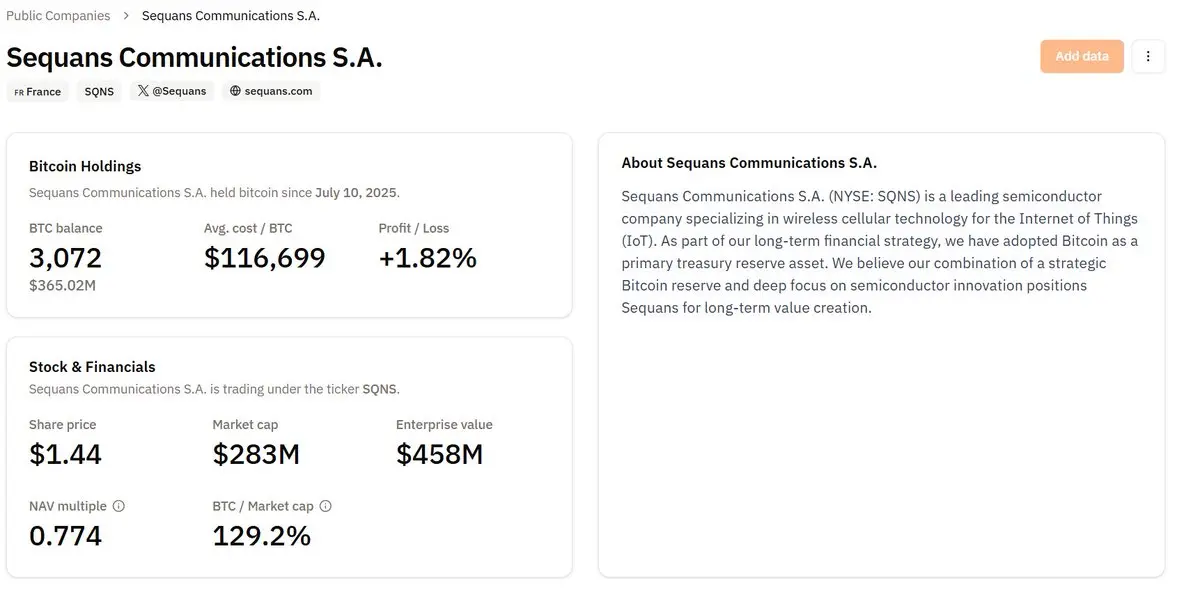Image resolution: width=1200 pixels, height=590 pixels.
Task: Open the three-dot more options menu
Action: click(1148, 57)
